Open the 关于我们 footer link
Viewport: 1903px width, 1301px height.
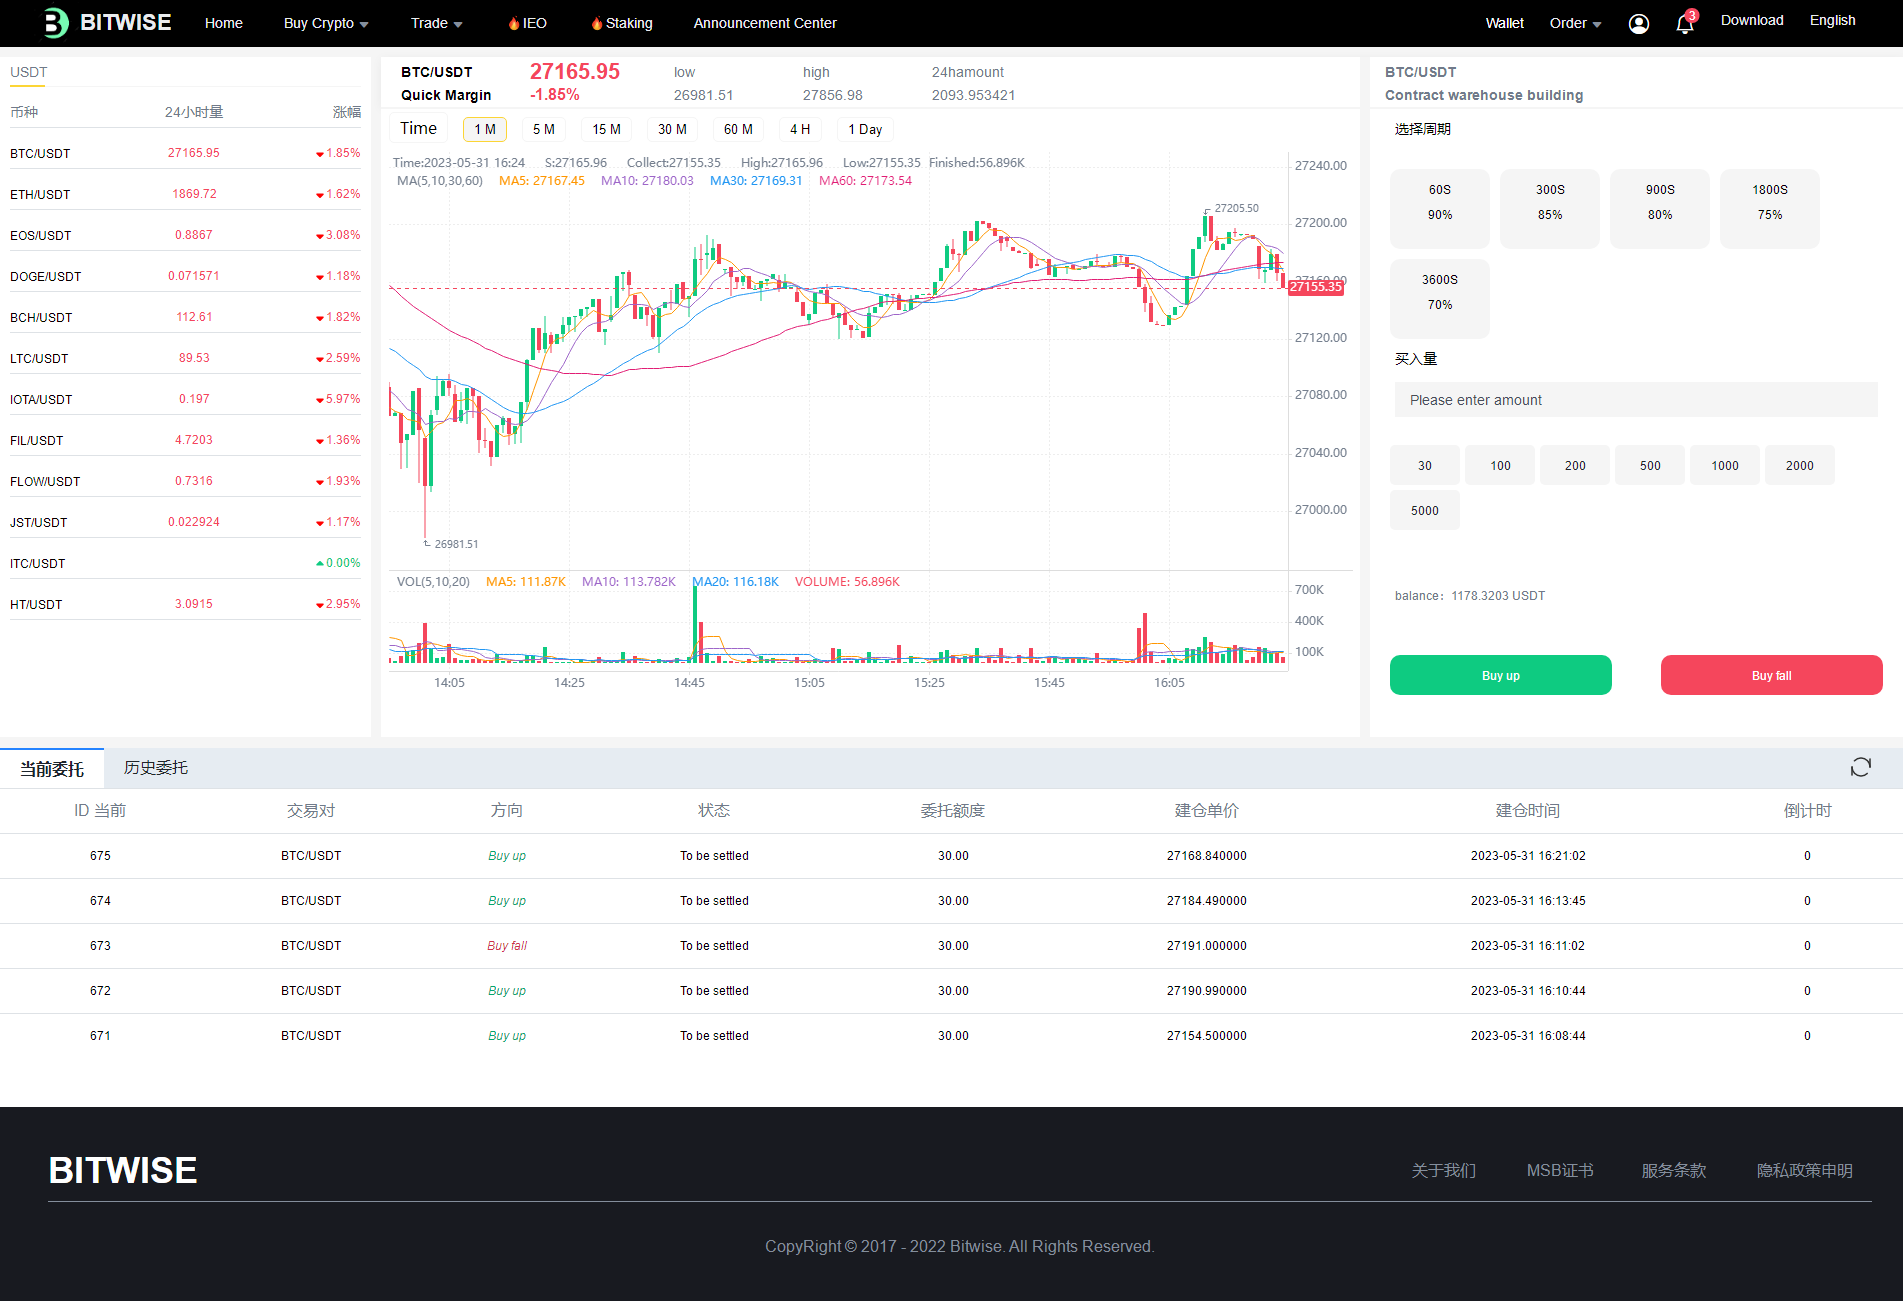[1443, 1170]
